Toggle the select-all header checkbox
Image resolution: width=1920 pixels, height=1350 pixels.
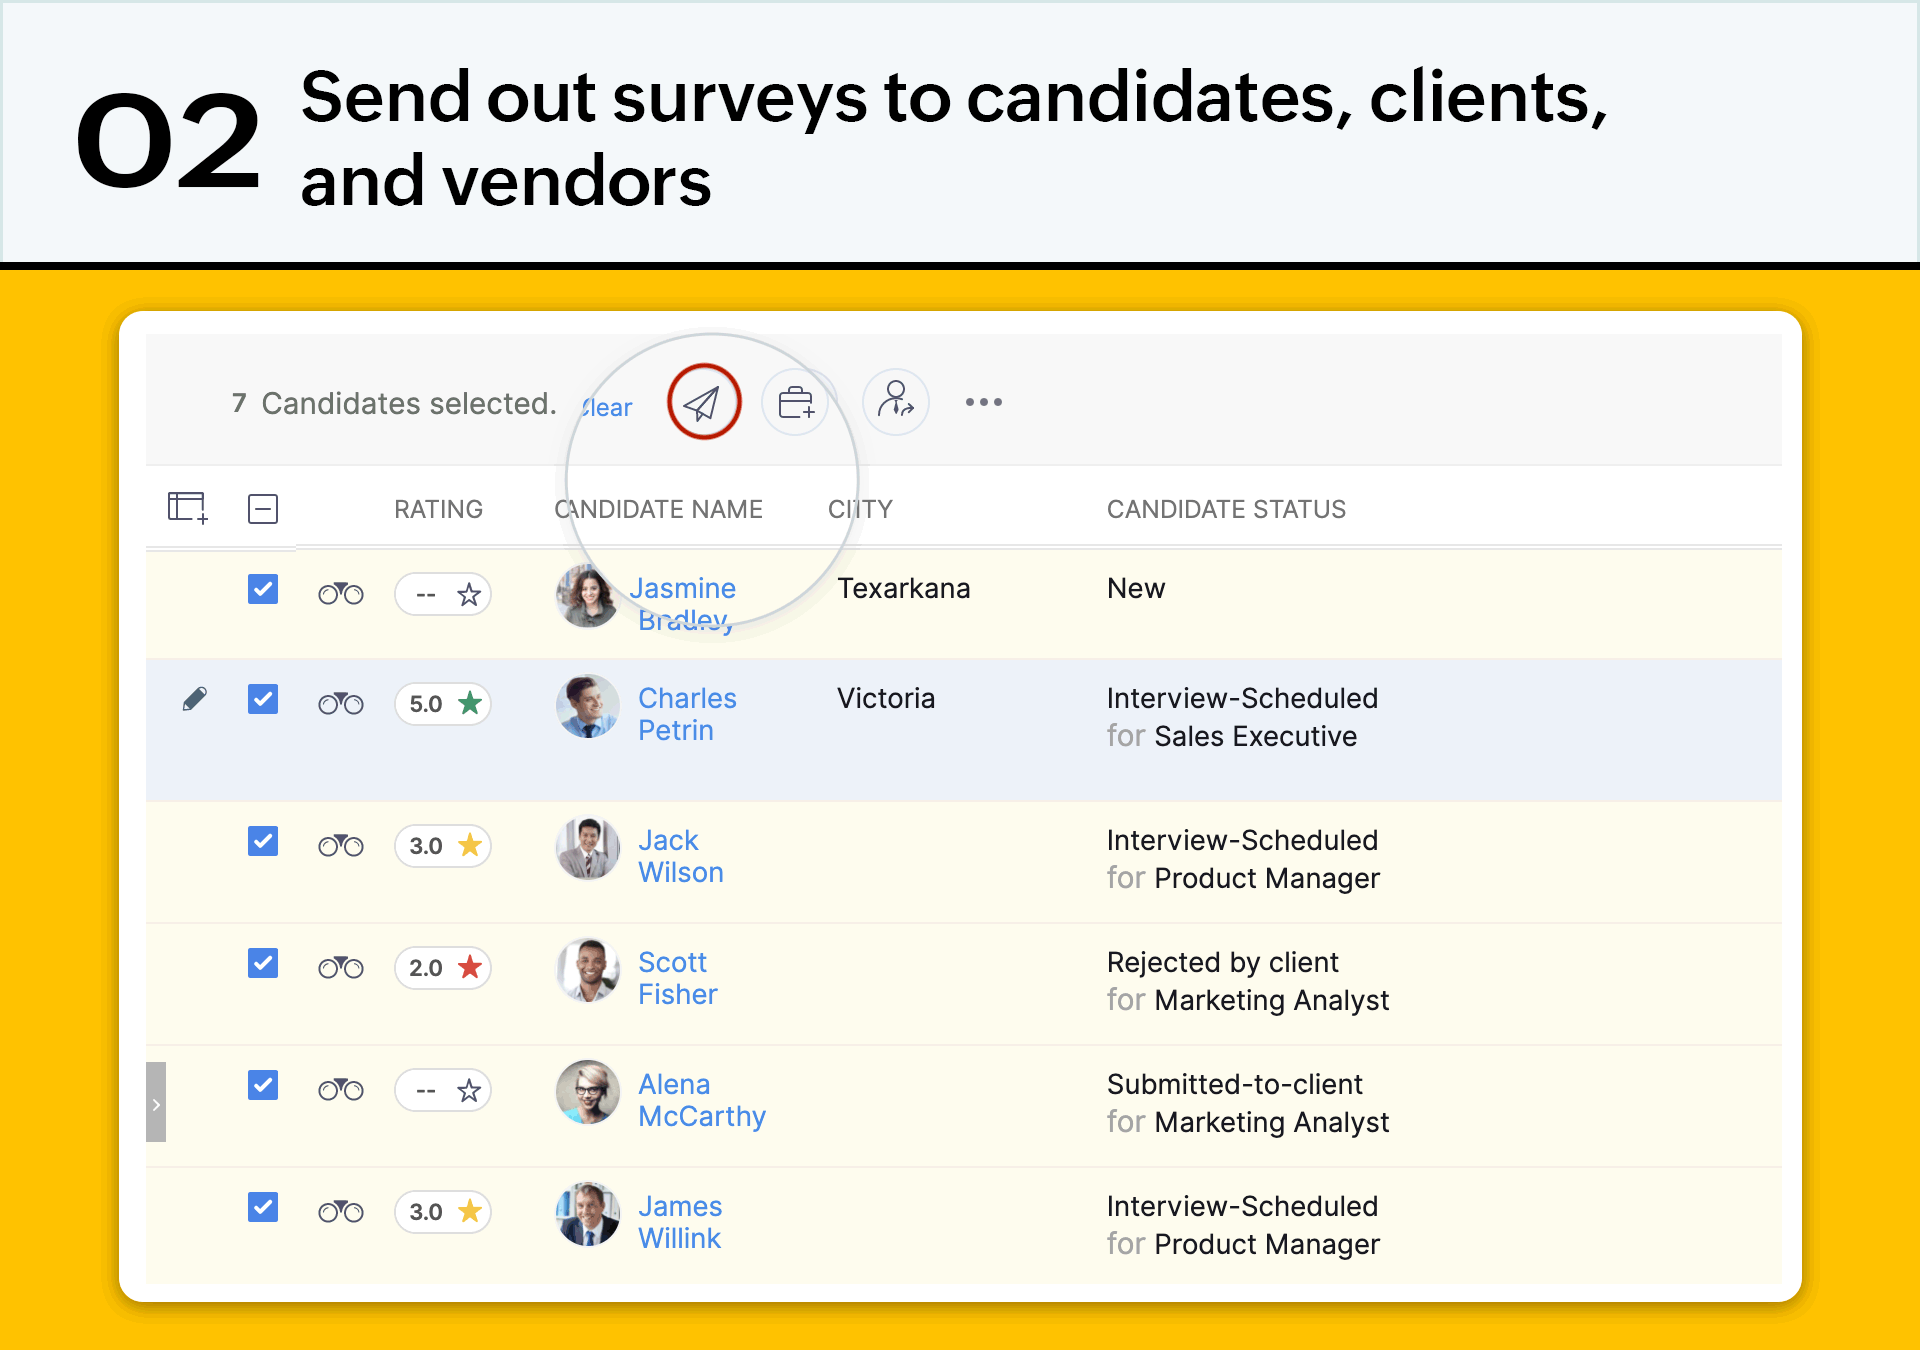point(263,509)
